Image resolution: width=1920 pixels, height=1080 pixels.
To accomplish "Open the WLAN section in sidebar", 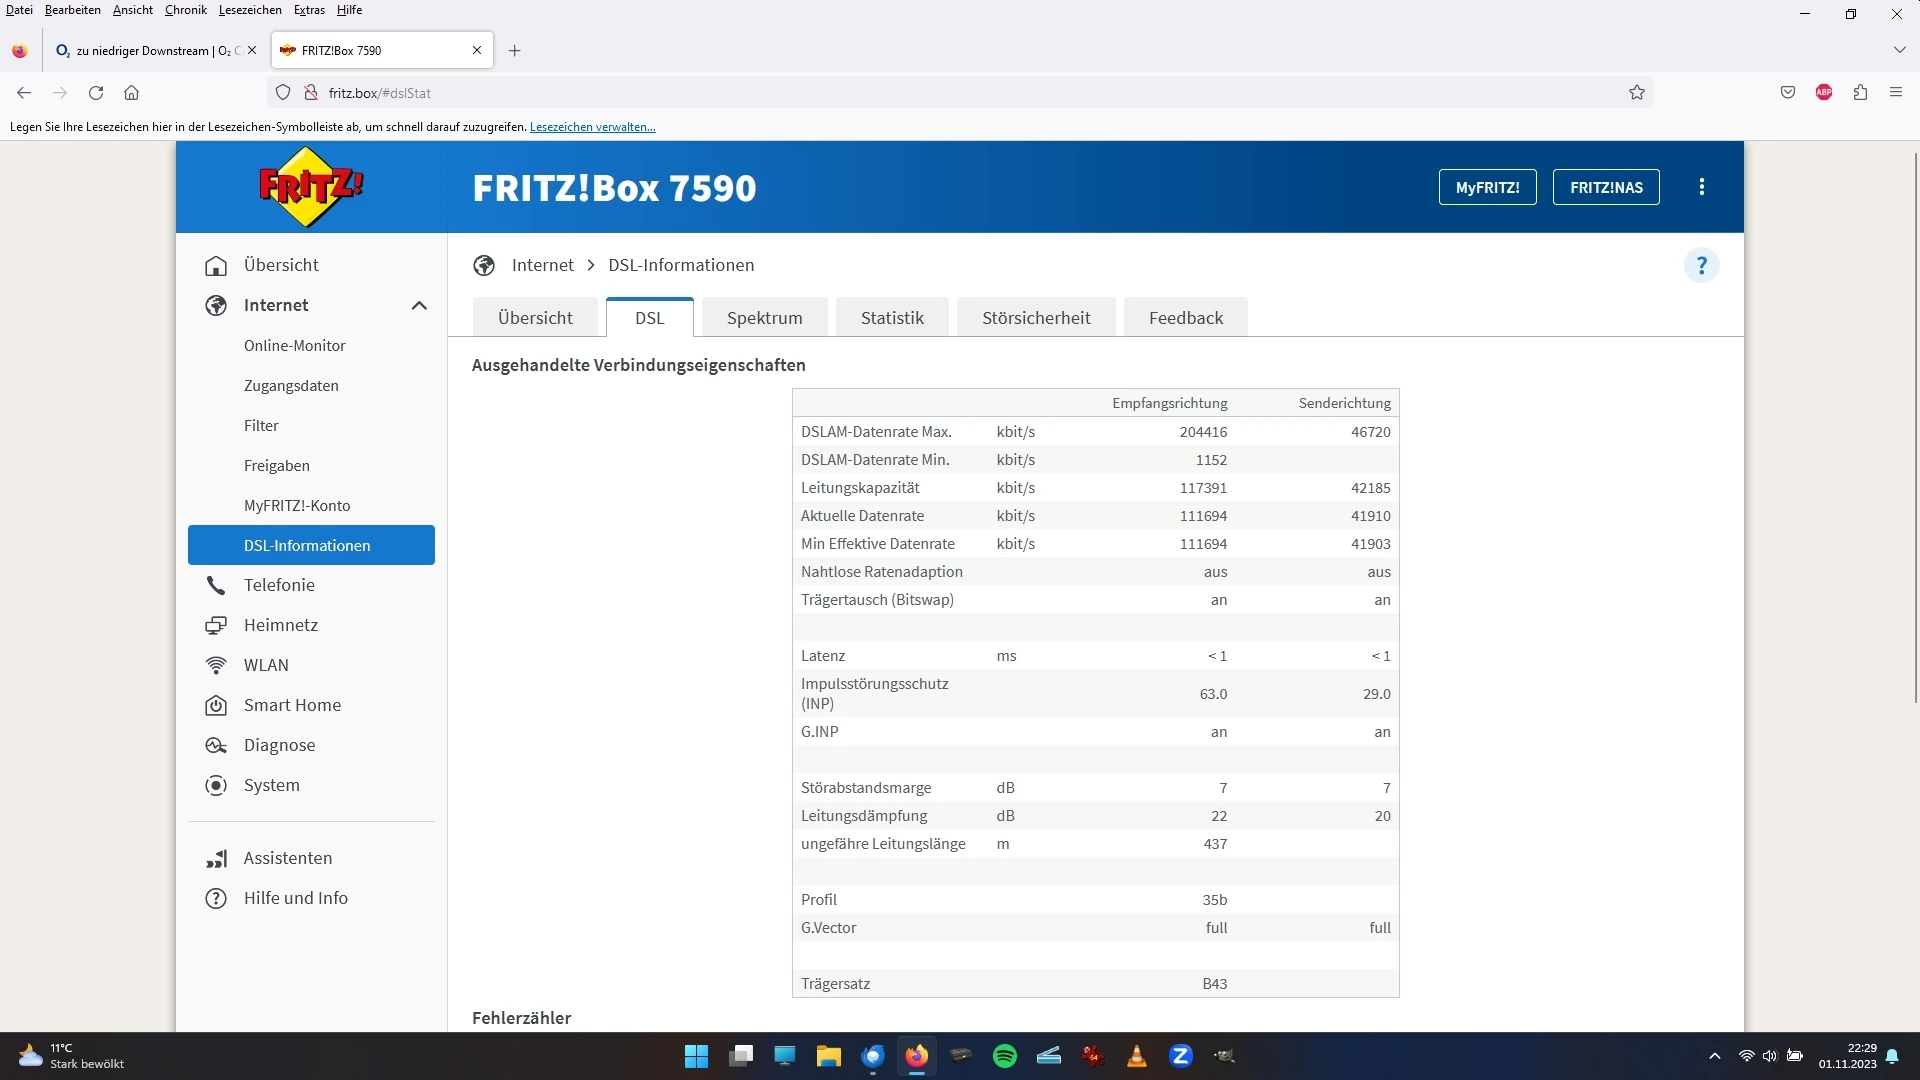I will 266,665.
